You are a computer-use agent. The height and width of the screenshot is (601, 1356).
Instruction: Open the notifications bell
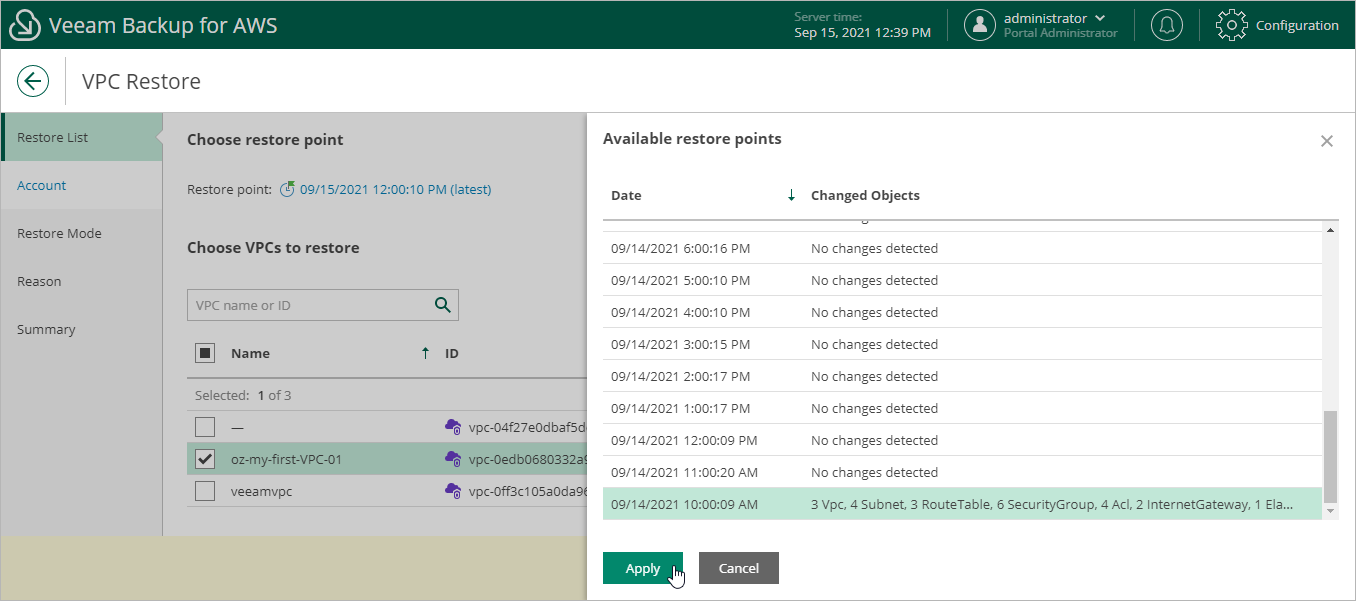(1166, 25)
